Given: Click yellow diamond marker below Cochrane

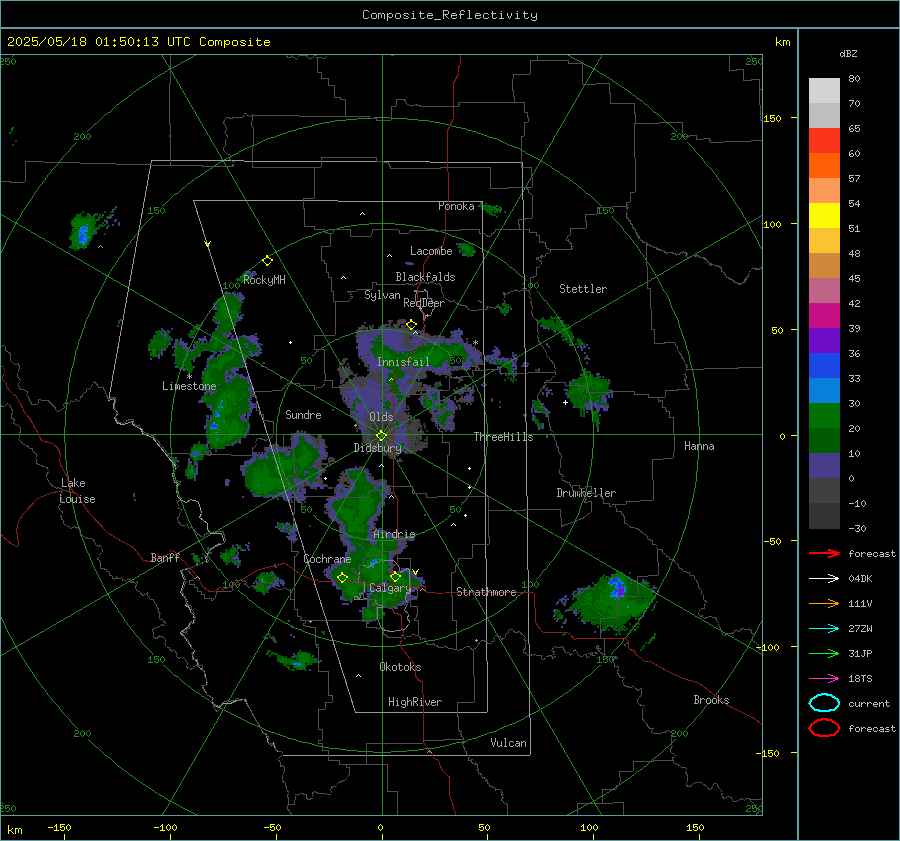Looking at the screenshot, I should pyautogui.click(x=343, y=578).
